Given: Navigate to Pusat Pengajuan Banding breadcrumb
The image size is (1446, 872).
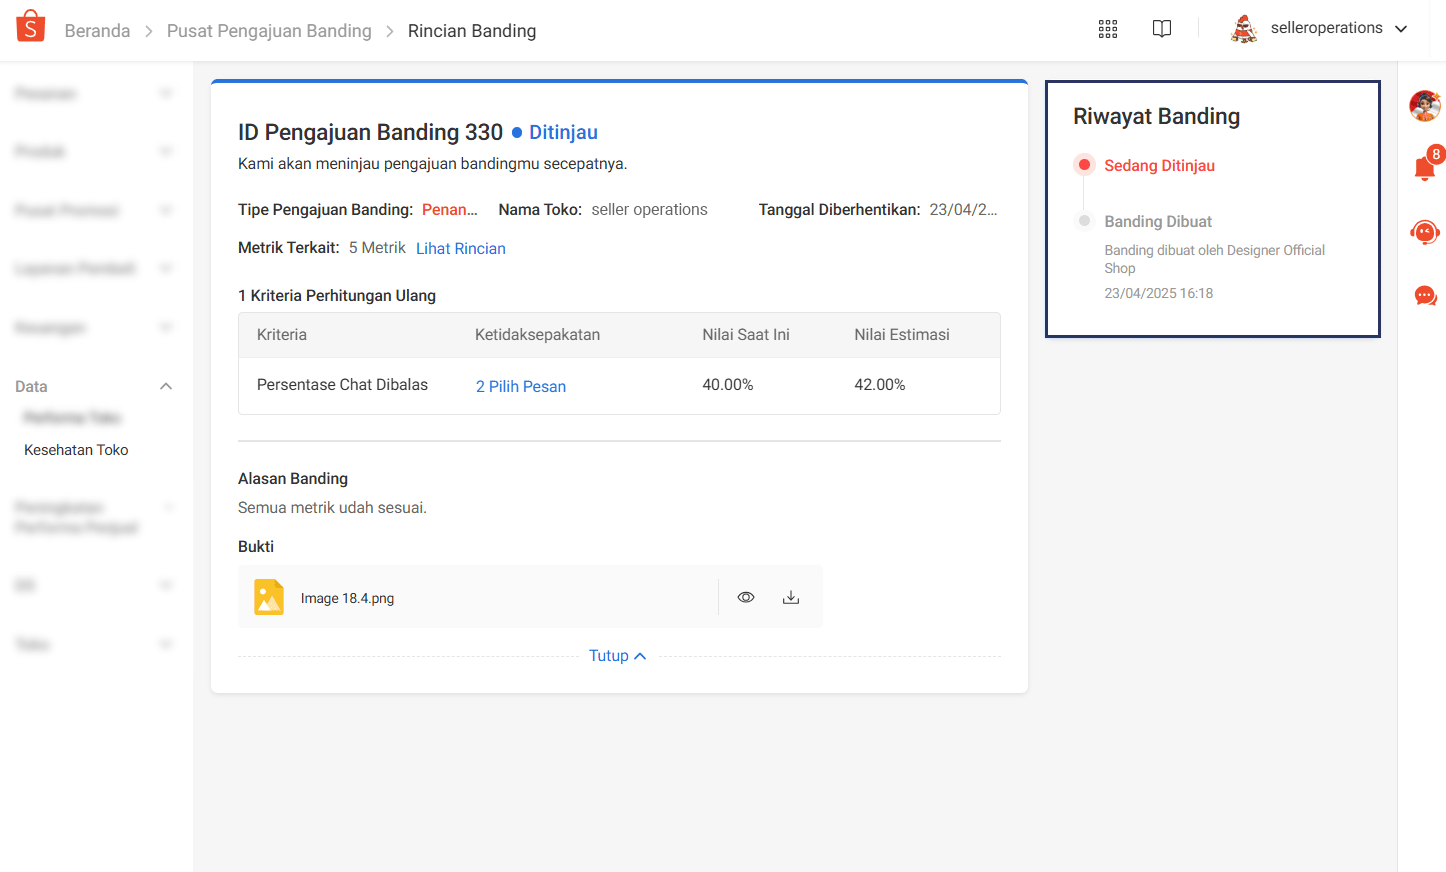Looking at the screenshot, I should coord(269,31).
